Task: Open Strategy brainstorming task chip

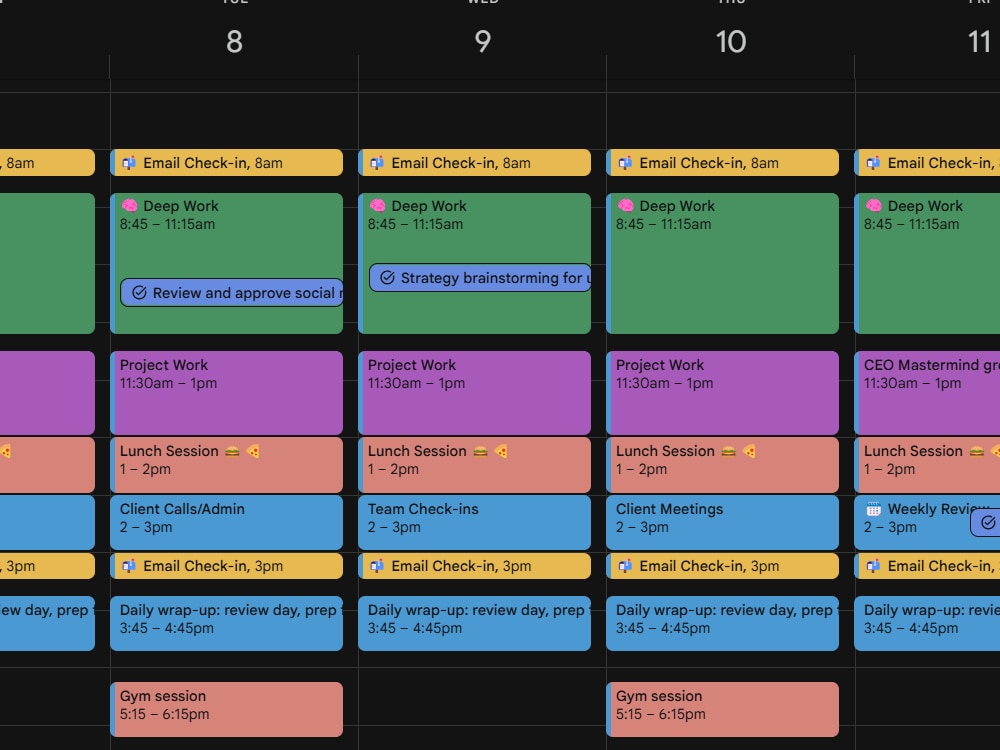Action: click(x=480, y=277)
